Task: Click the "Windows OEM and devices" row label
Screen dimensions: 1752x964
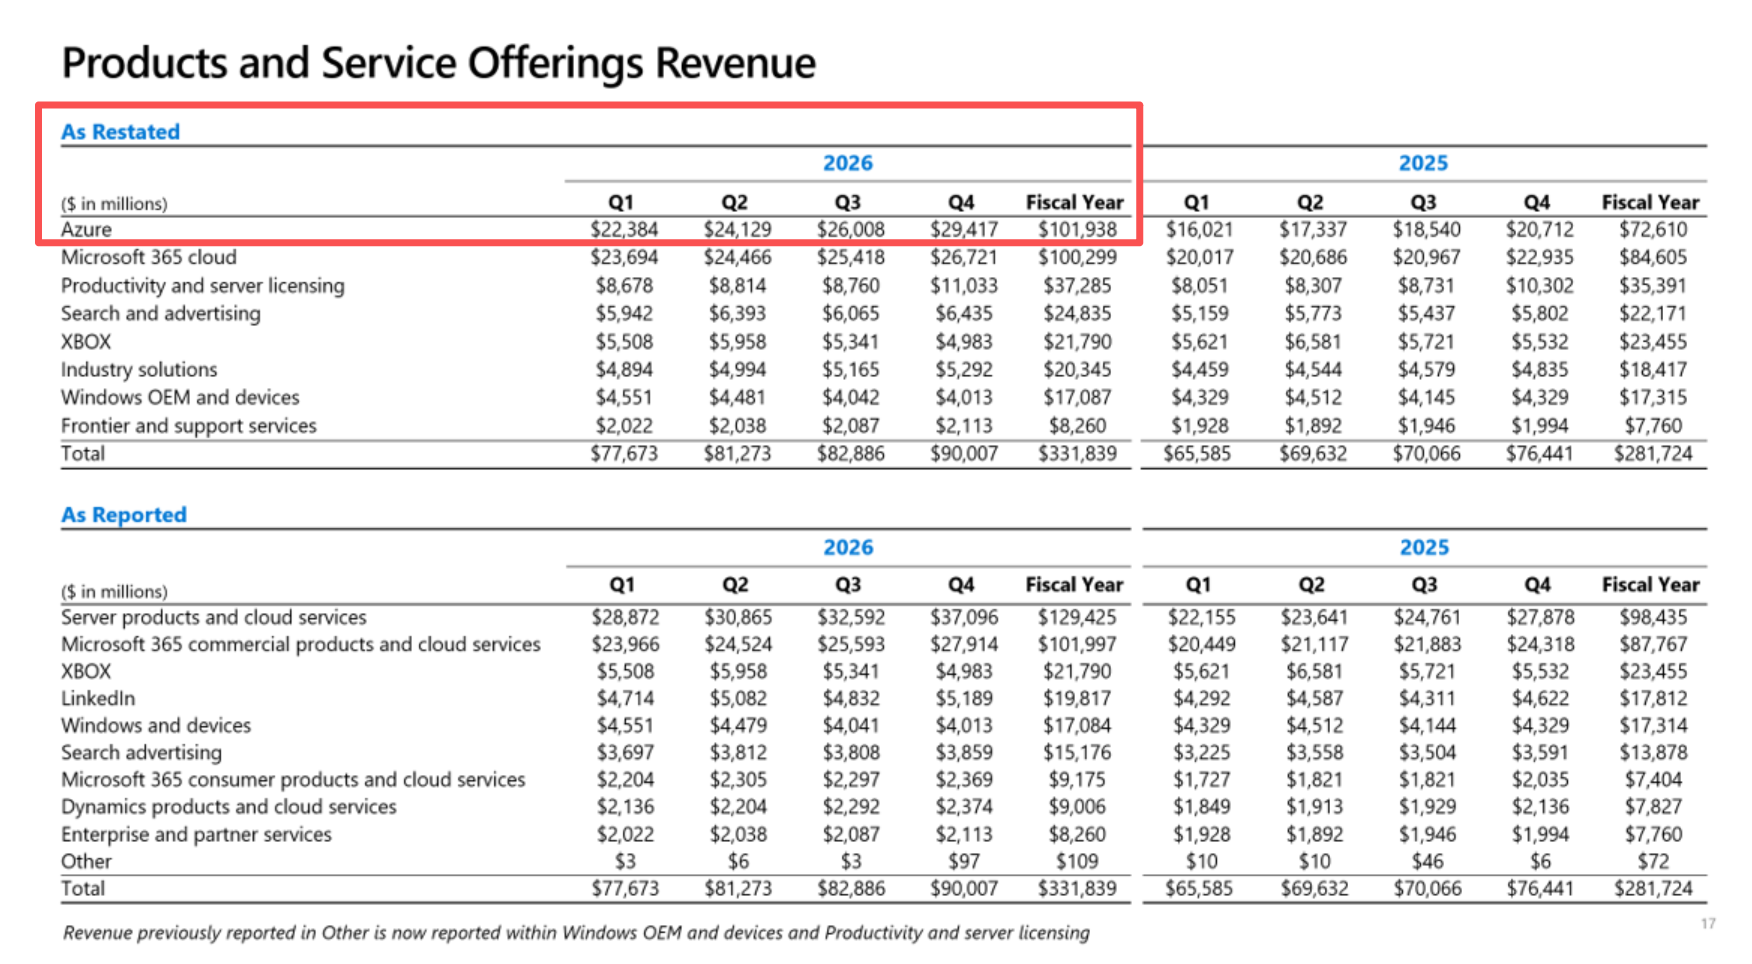Action: click(180, 397)
